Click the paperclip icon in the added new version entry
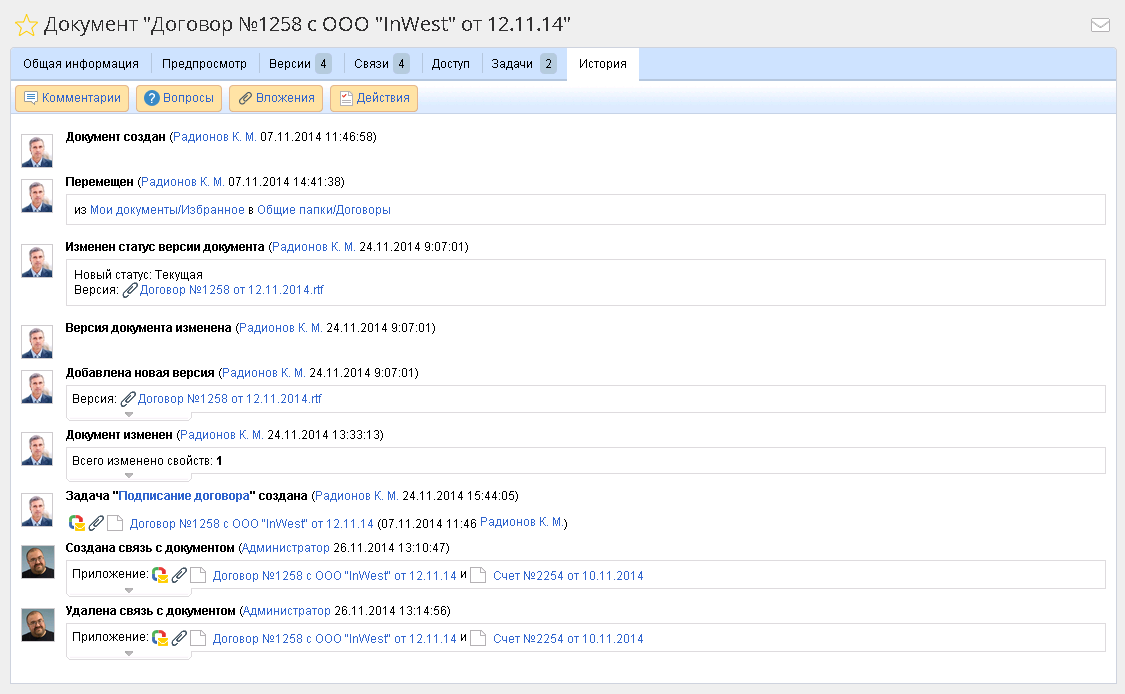1125x694 pixels. (x=127, y=399)
